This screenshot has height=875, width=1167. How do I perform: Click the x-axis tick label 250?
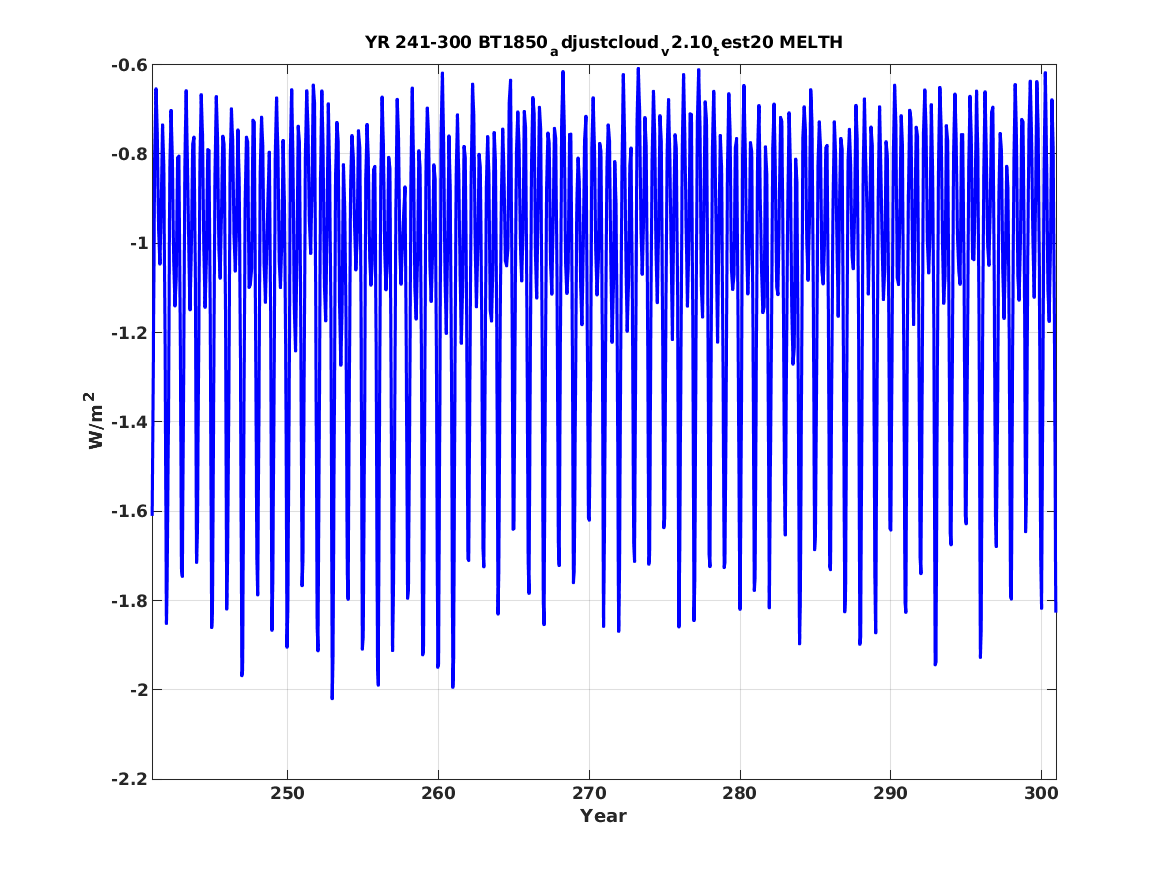pyautogui.click(x=287, y=793)
